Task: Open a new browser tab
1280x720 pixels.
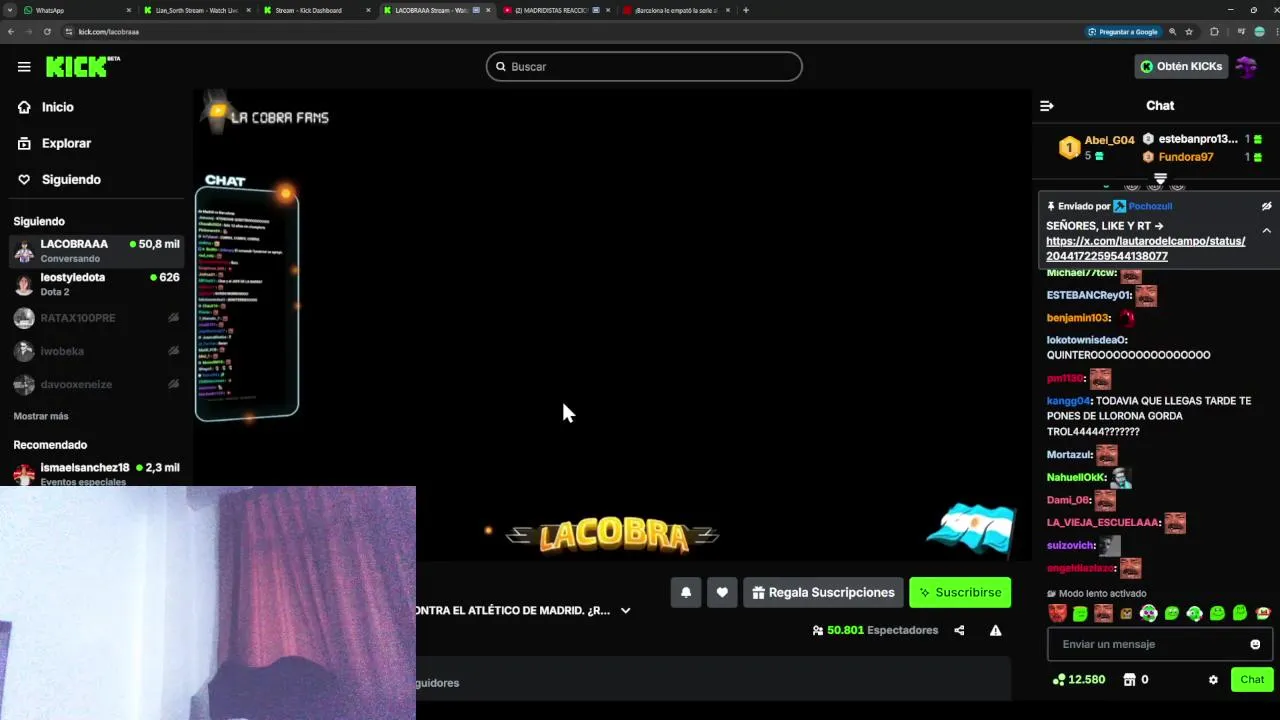Action: 746,10
